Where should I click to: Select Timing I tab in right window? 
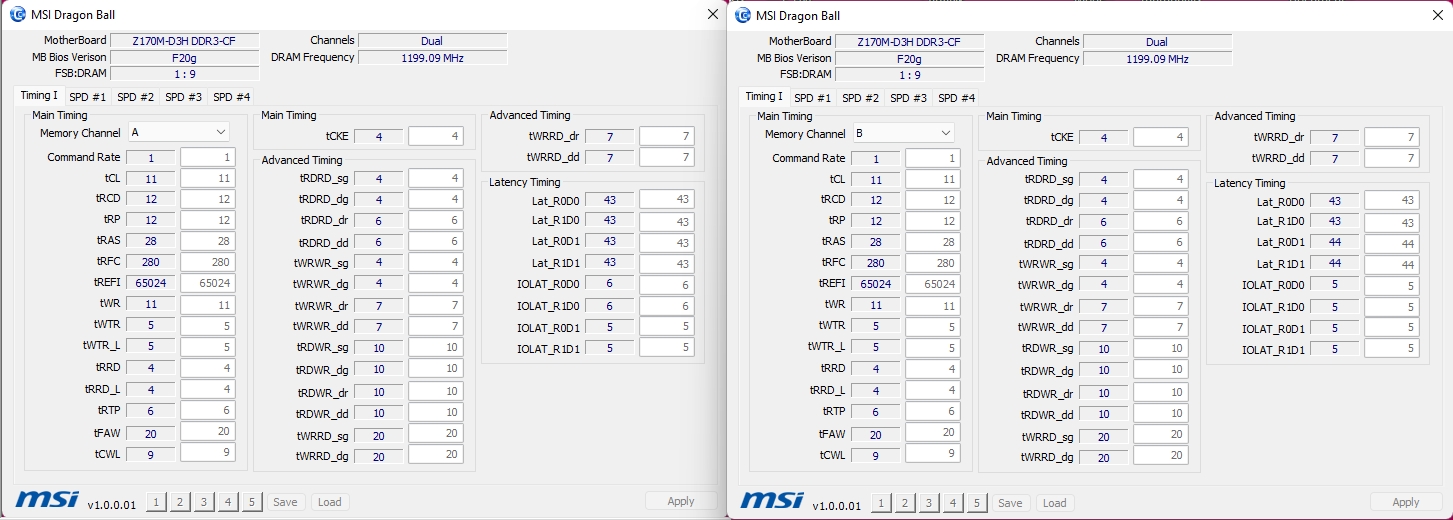pyautogui.click(x=764, y=96)
